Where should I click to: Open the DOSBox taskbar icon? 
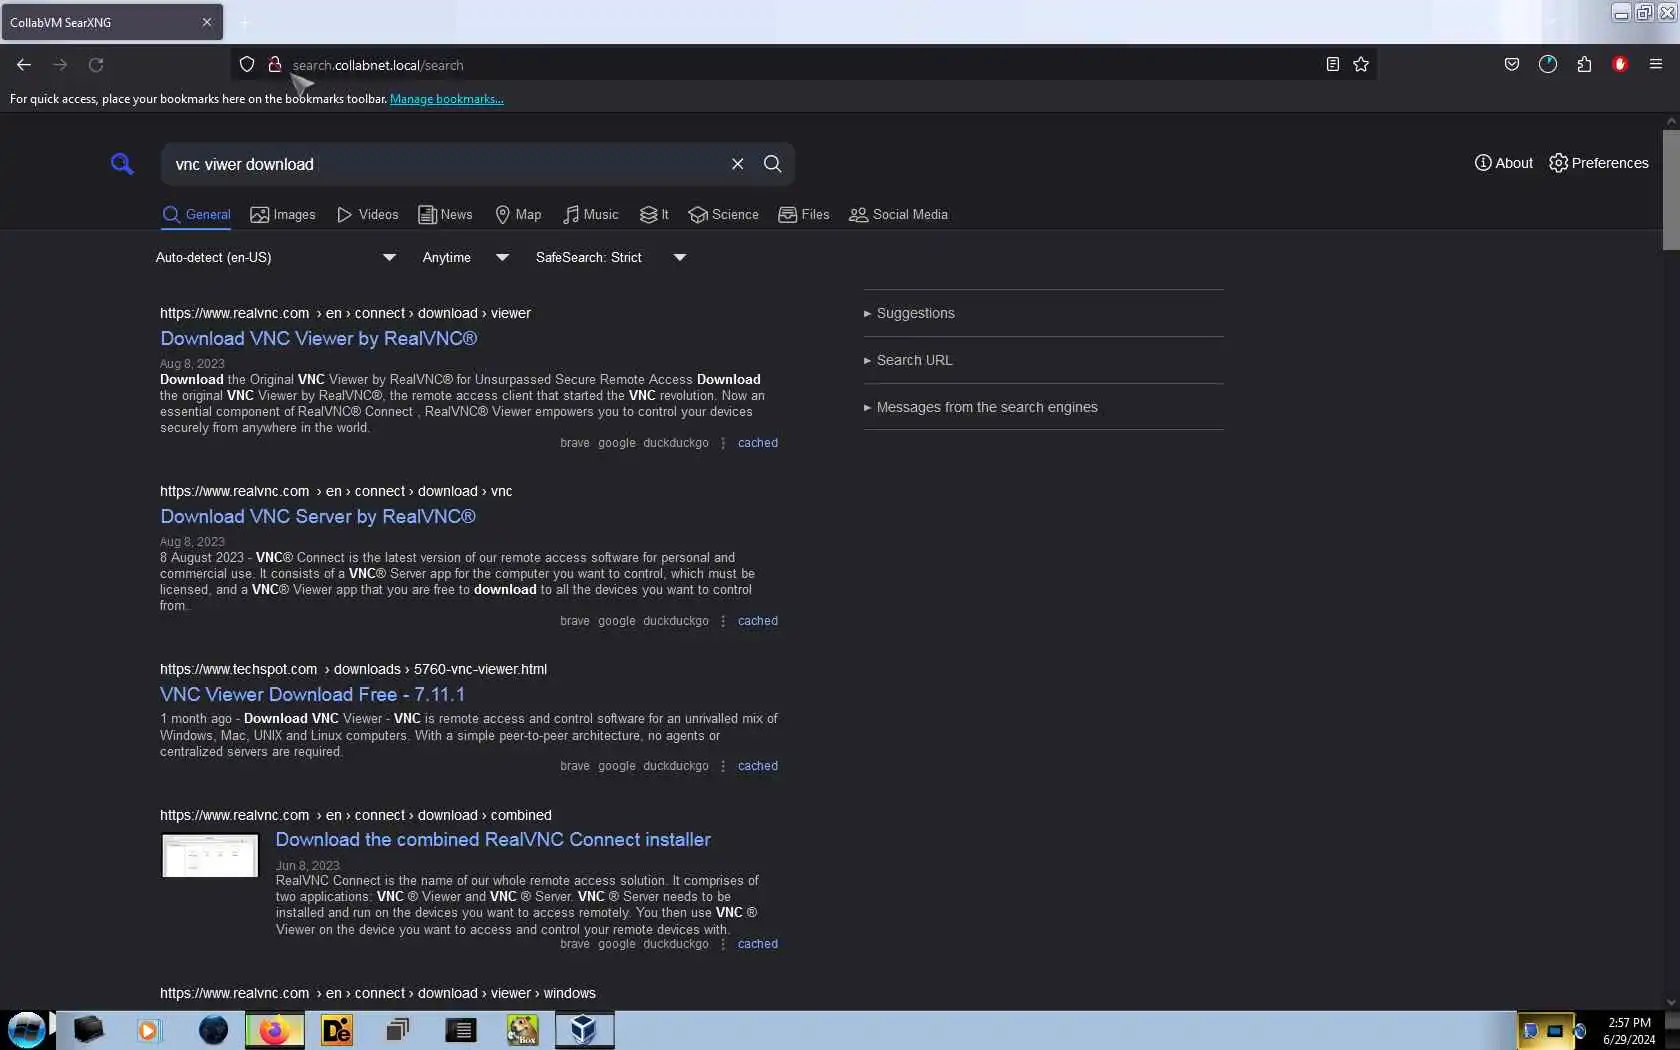(522, 1030)
